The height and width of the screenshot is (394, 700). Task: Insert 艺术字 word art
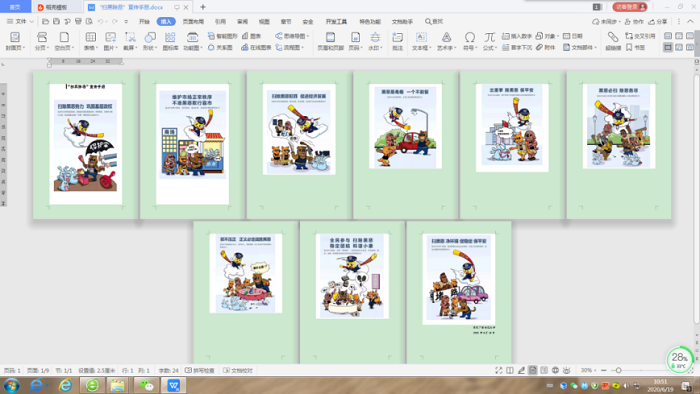[446, 40]
